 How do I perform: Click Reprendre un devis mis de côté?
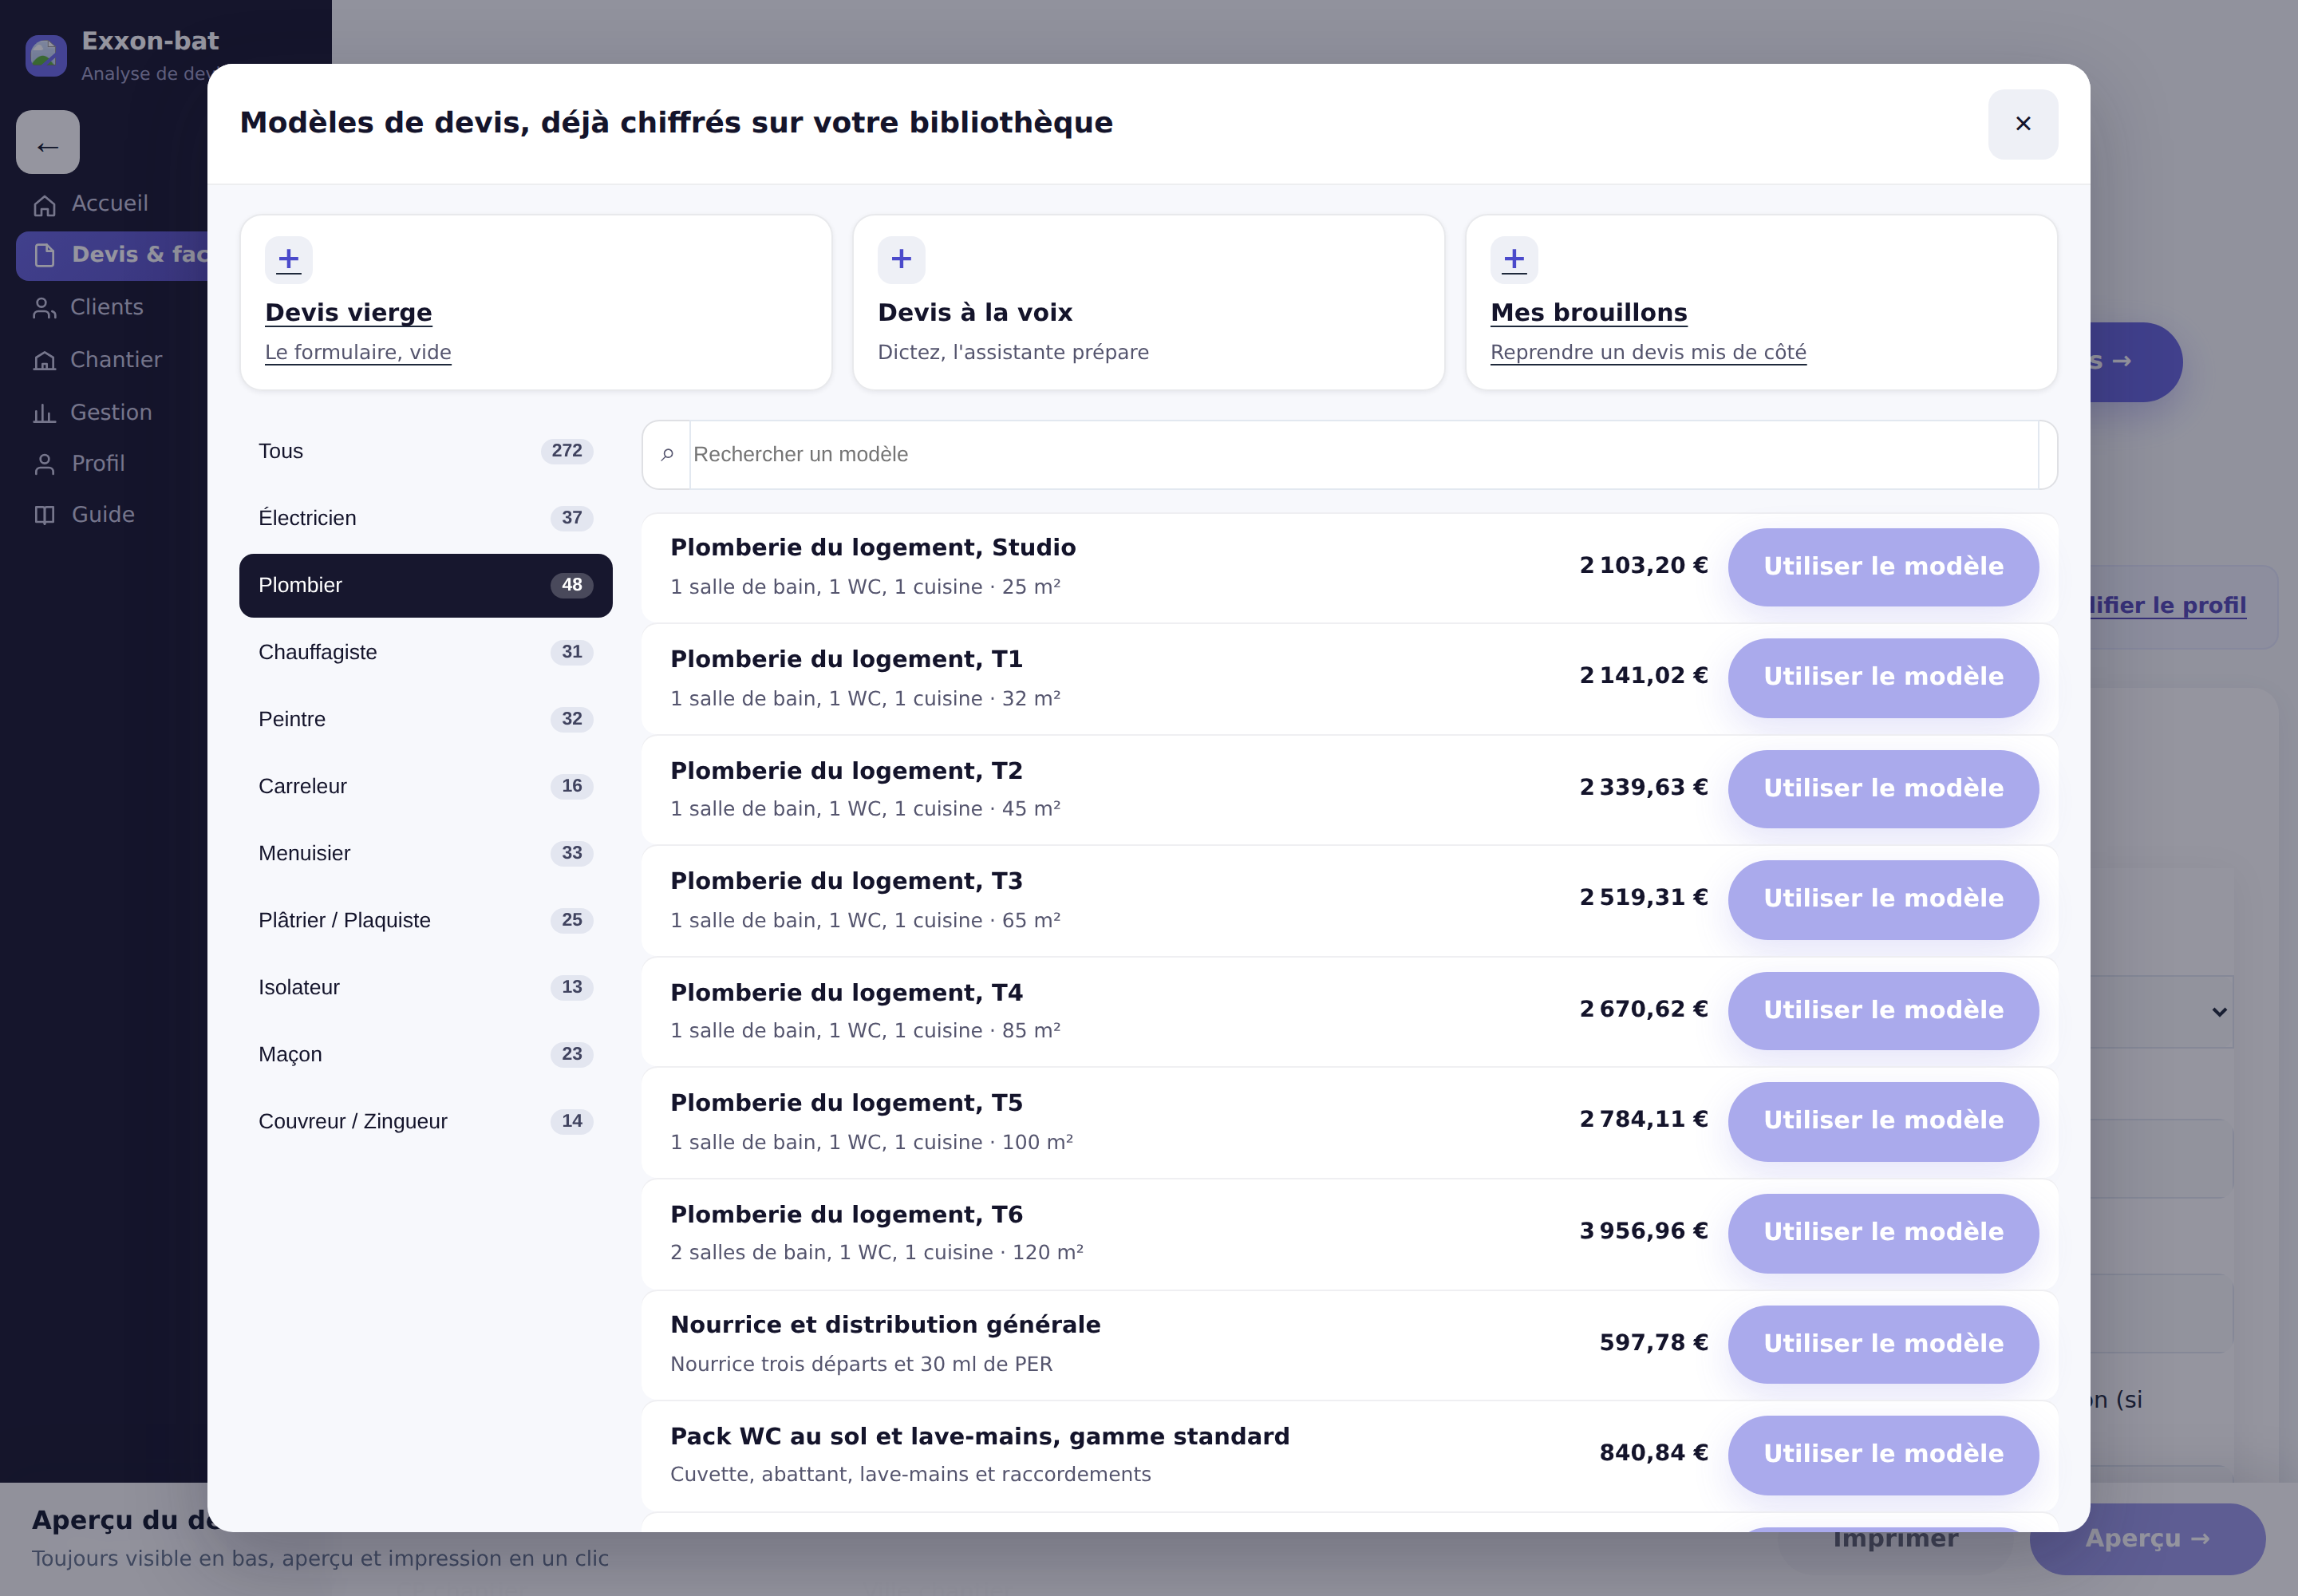click(1648, 352)
